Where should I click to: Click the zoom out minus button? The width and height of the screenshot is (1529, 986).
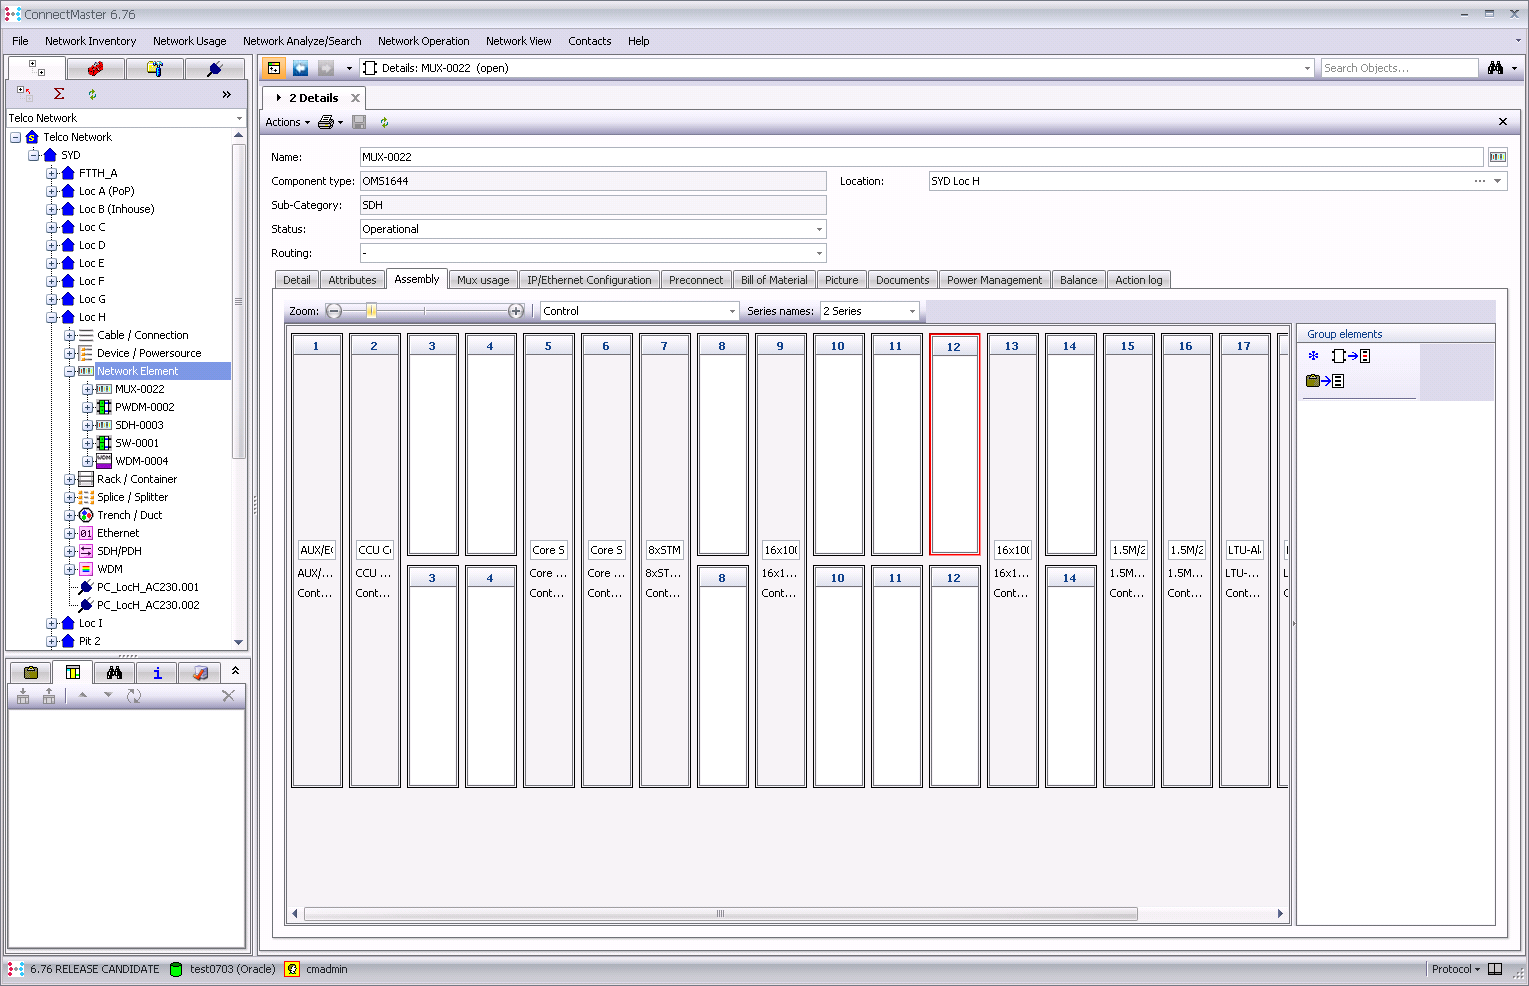tap(334, 311)
